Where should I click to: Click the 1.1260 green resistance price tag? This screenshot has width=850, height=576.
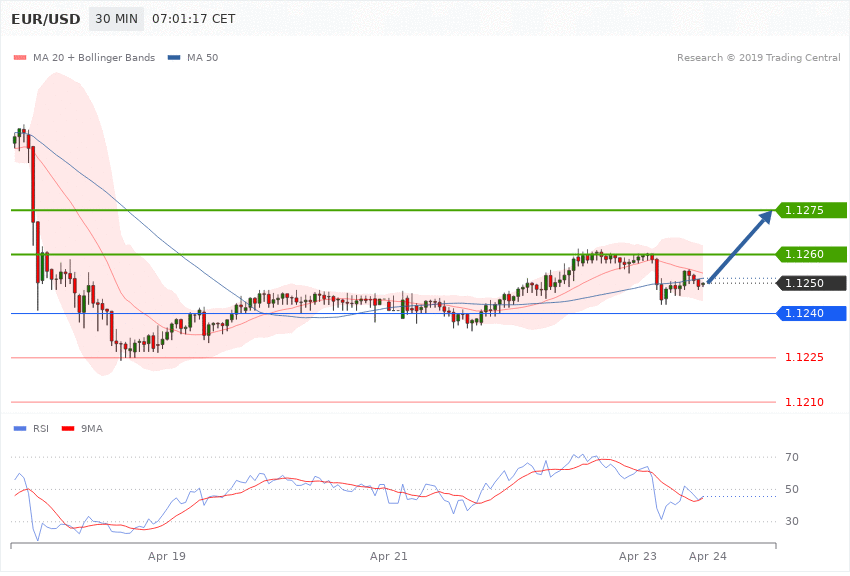coord(811,254)
